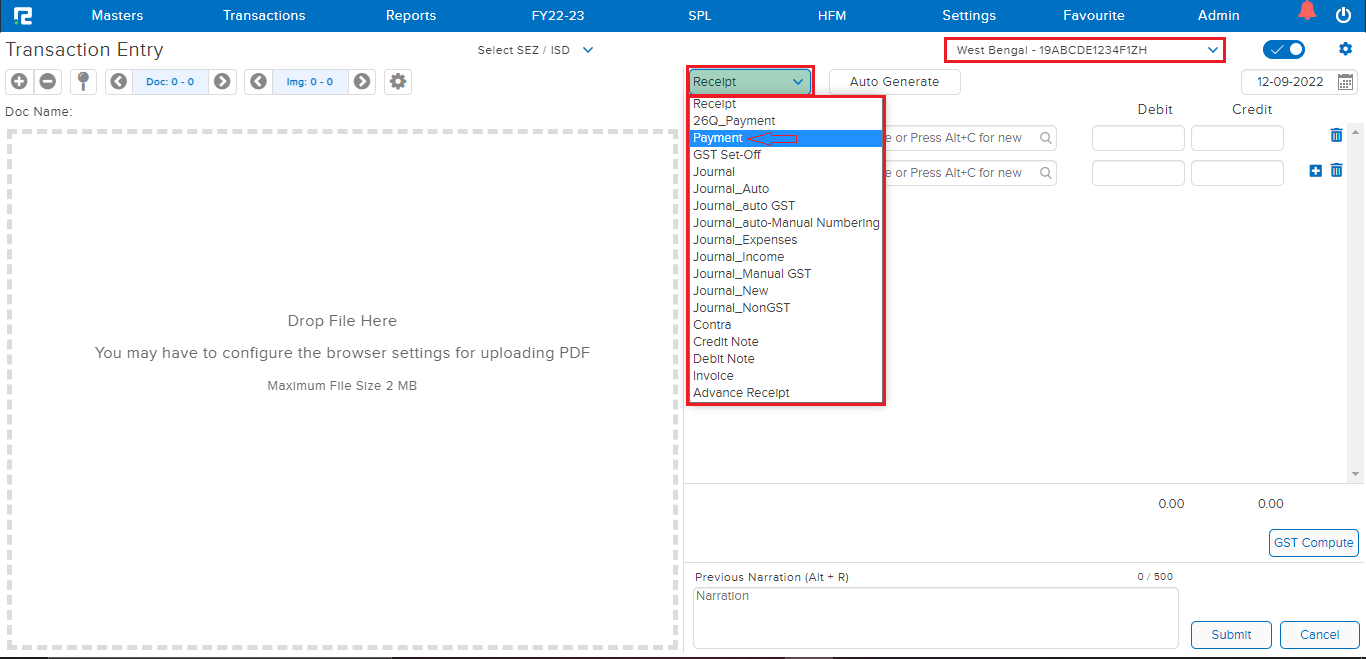
Task: Go to previous image using Img arrow
Action: (259, 82)
